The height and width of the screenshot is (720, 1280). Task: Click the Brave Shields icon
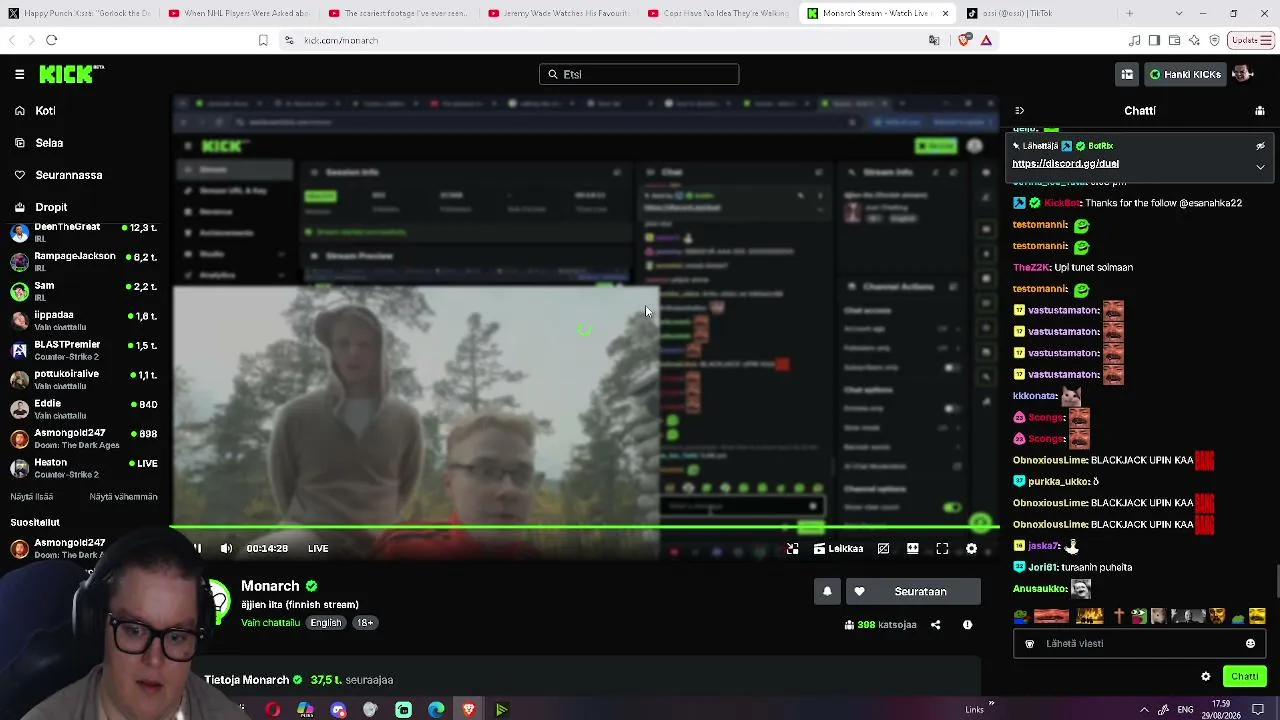[x=964, y=40]
